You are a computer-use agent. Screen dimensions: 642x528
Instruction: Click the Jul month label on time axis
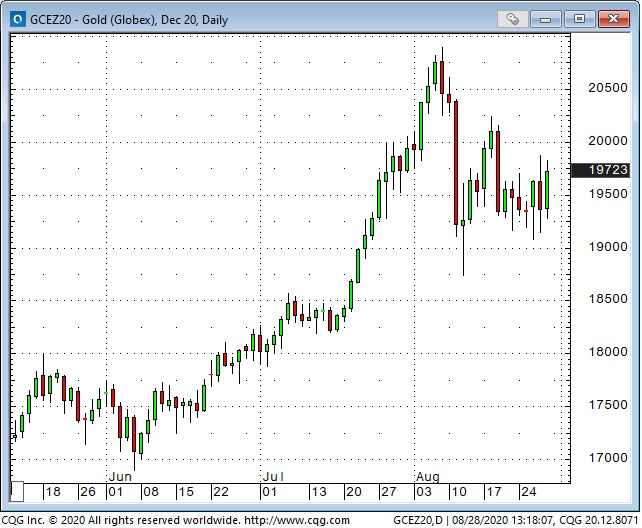[273, 477]
